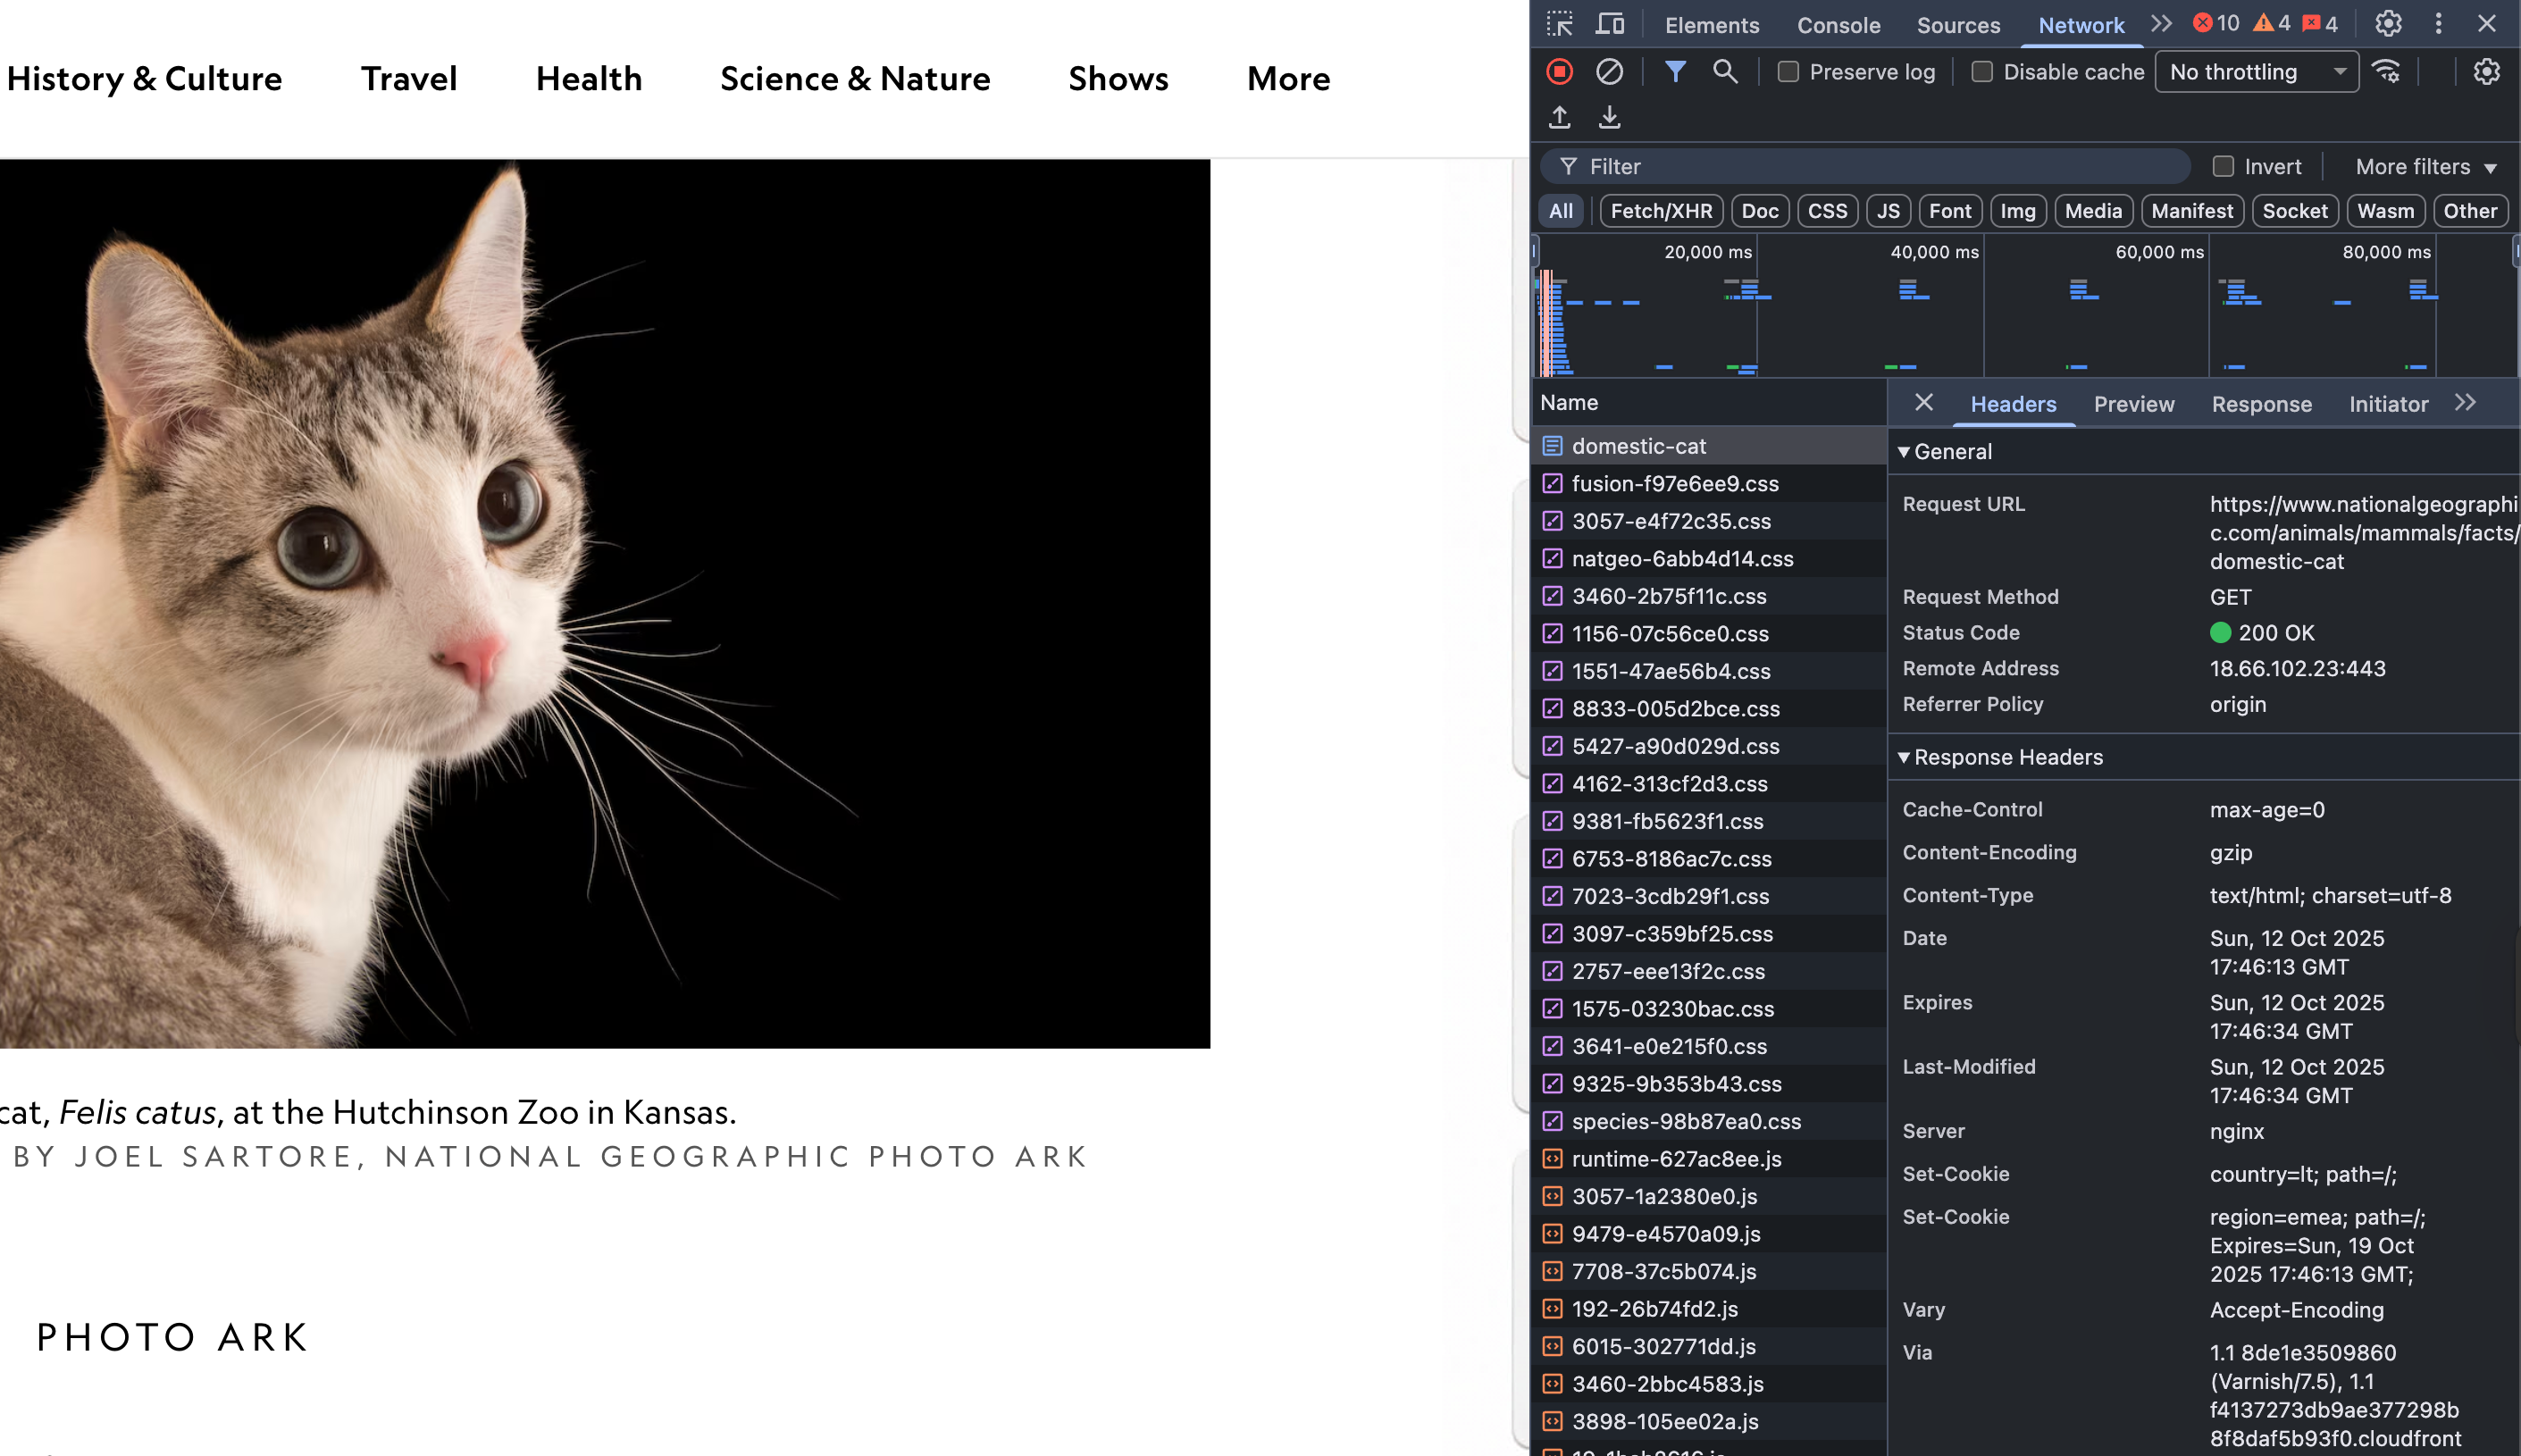The image size is (2521, 1456).
Task: Stop recording network log
Action: [1559, 72]
